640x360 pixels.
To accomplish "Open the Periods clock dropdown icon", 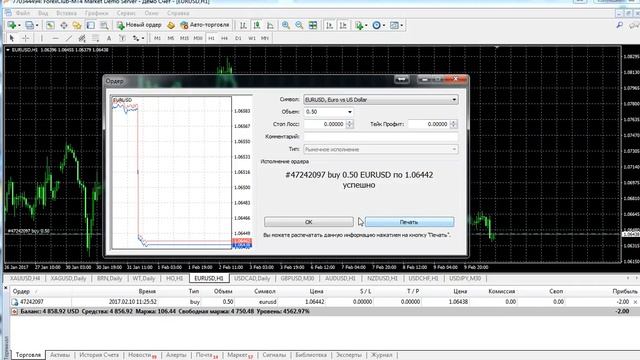I will [378, 25].
